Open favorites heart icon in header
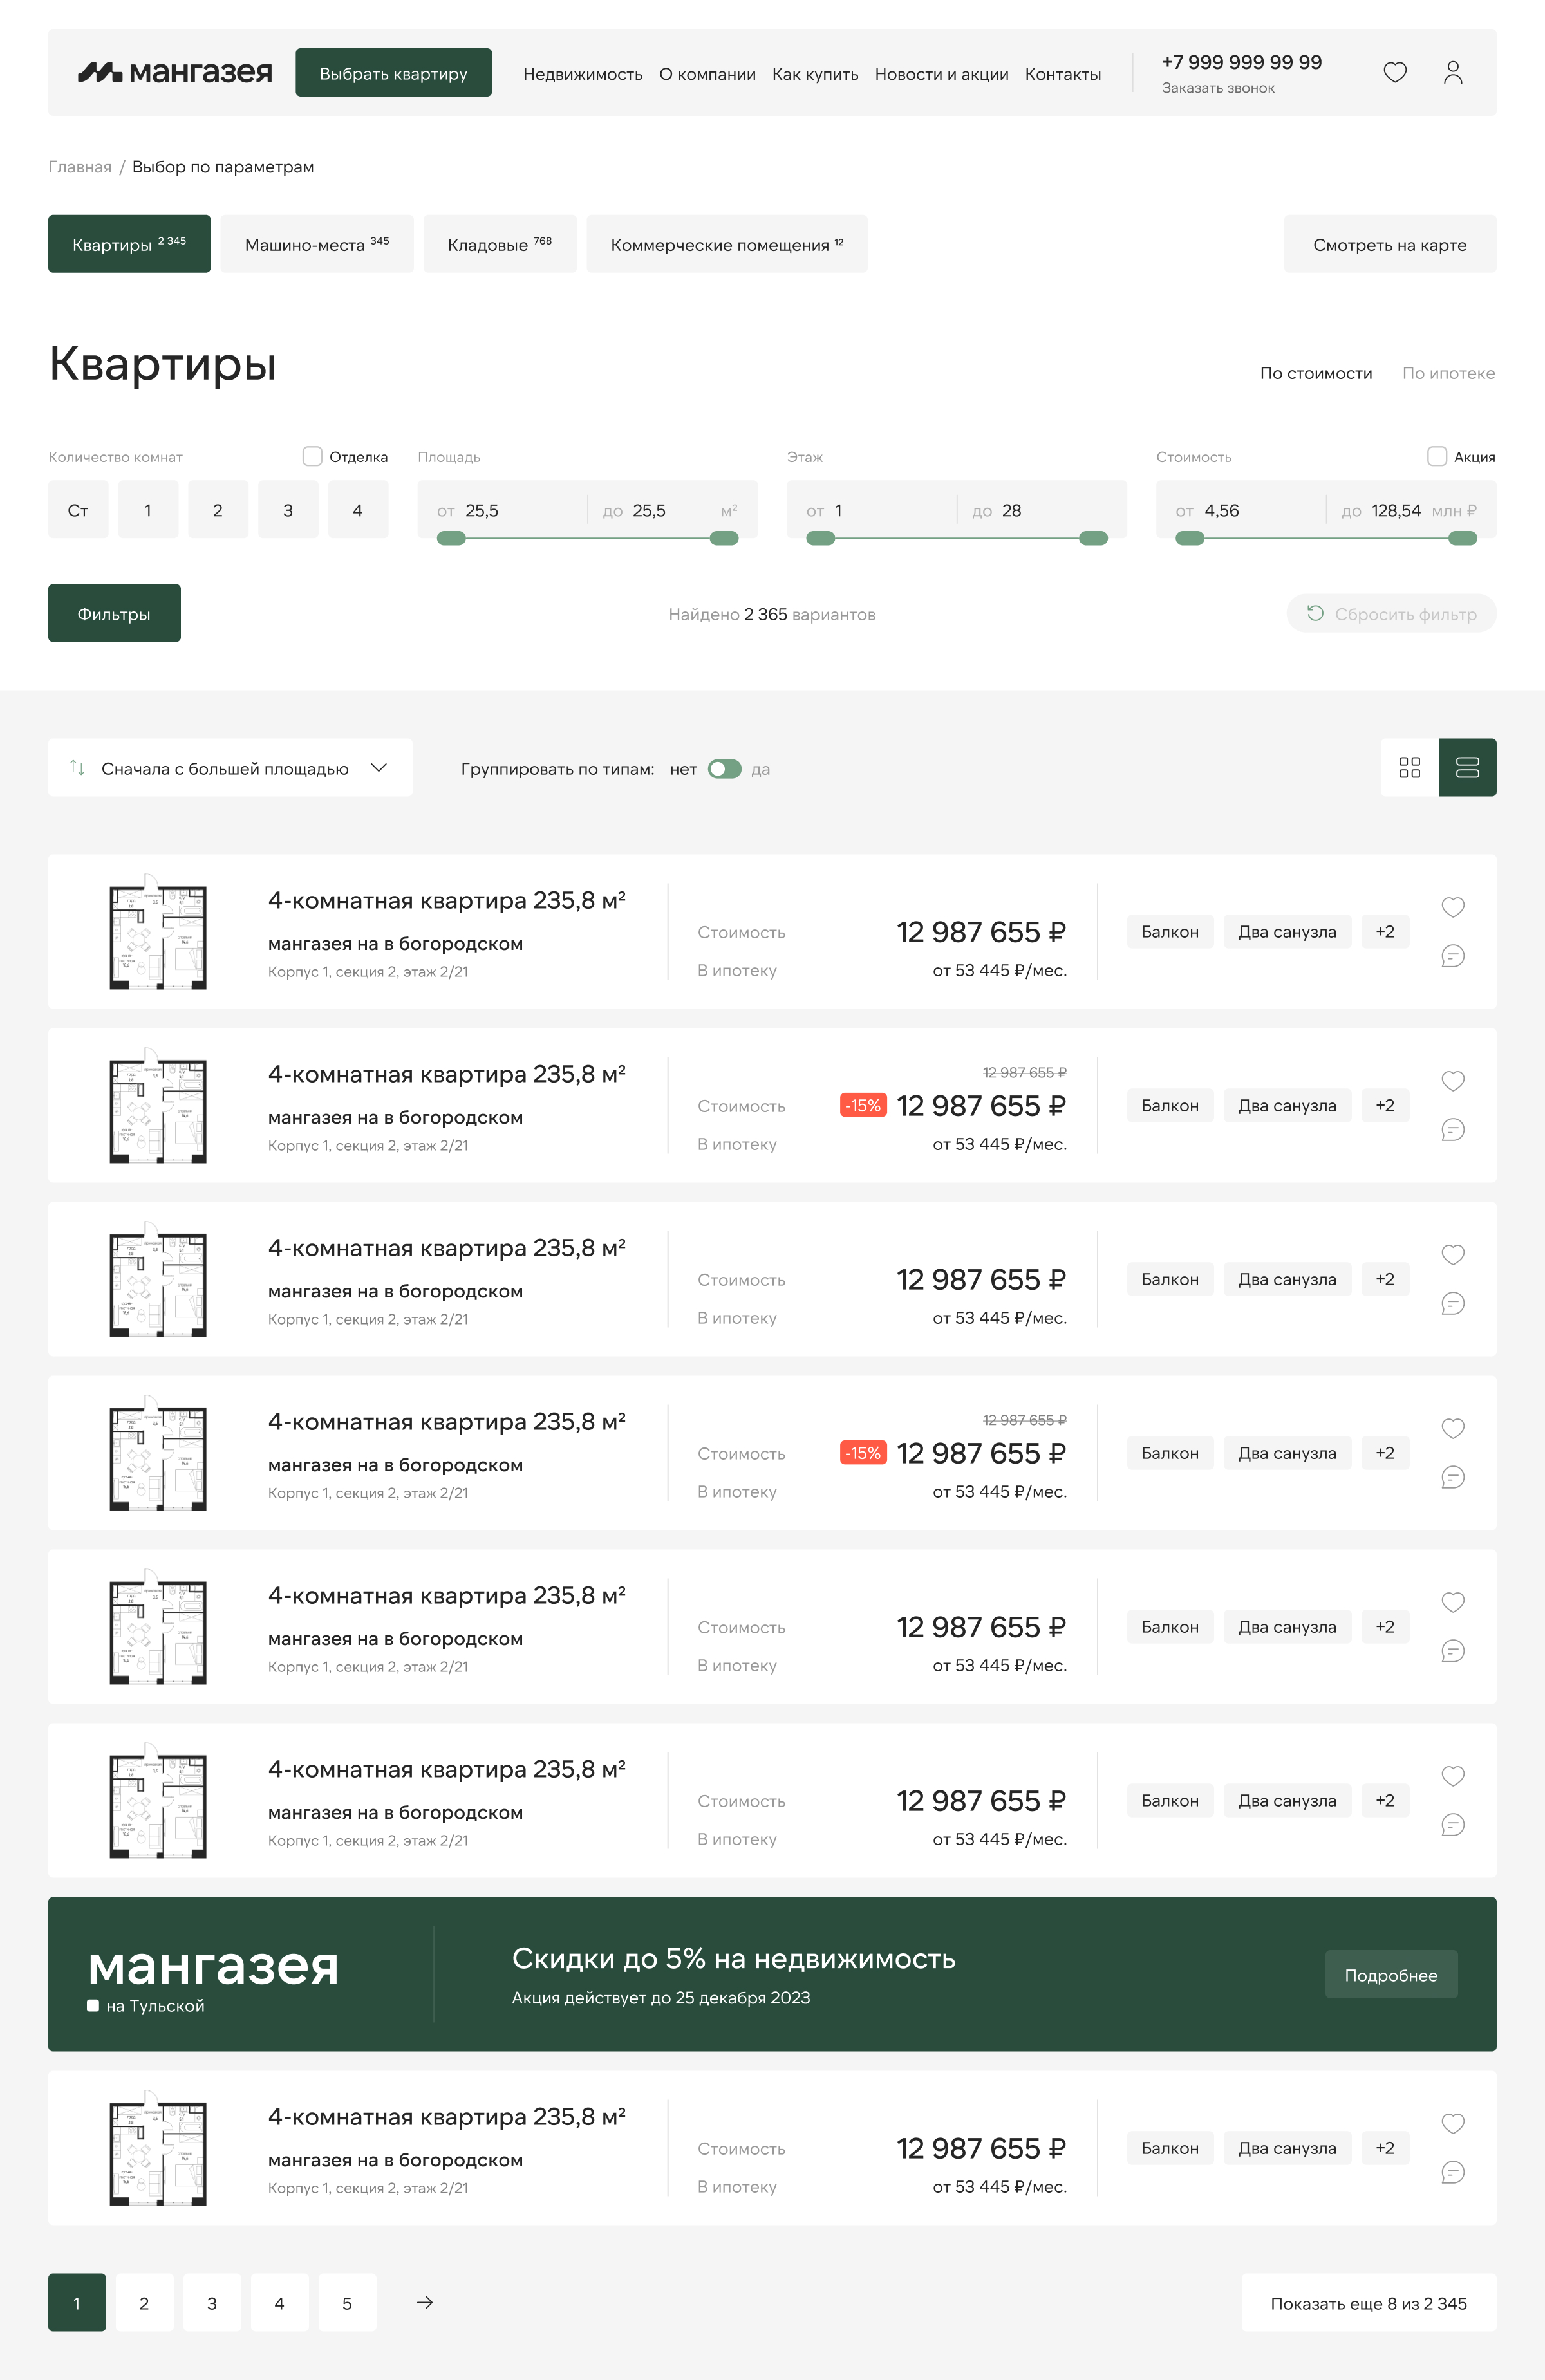1545x2380 pixels. pos(1394,72)
